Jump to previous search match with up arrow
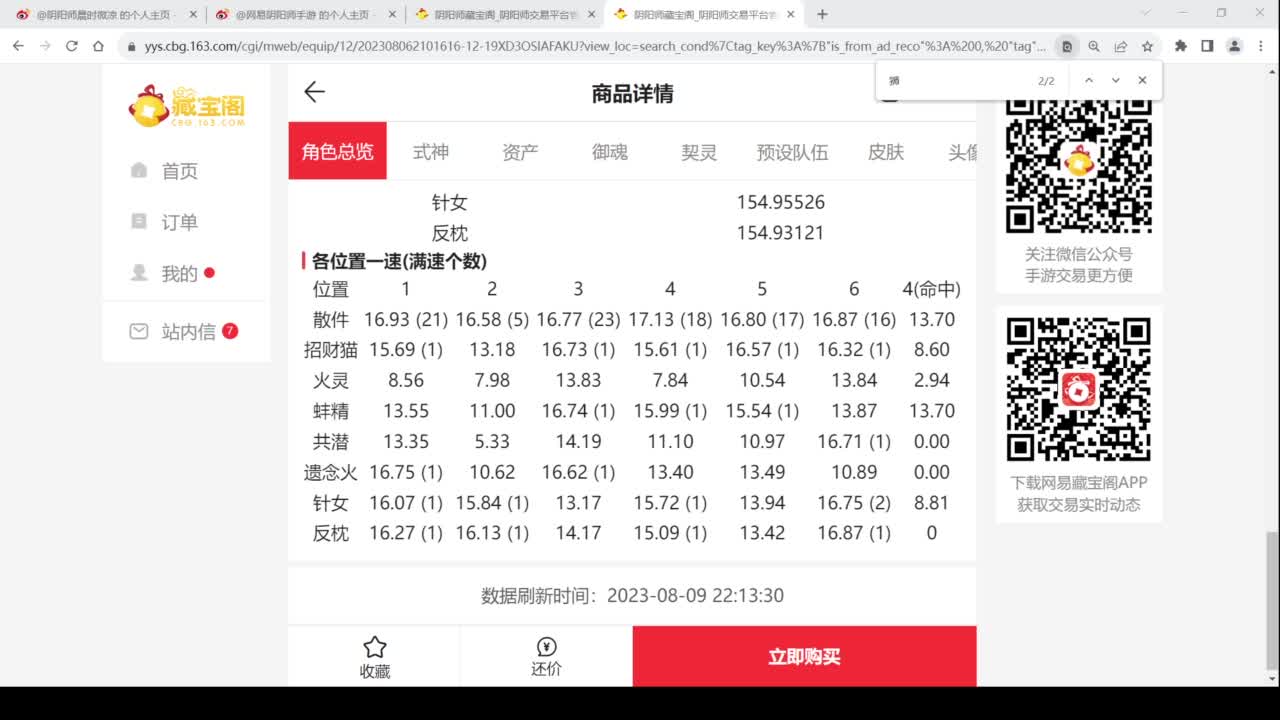1280x720 pixels. coord(1089,79)
